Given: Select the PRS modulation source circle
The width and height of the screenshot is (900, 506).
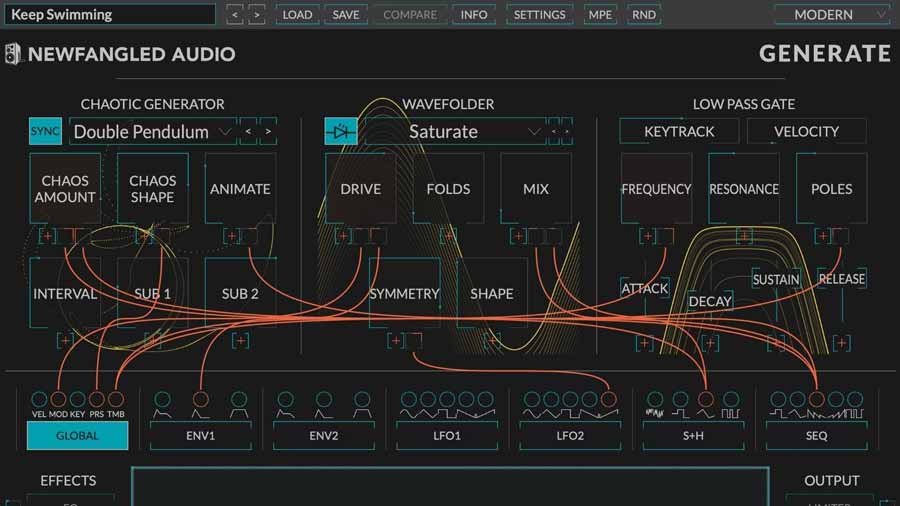Looking at the screenshot, I should click(96, 399).
